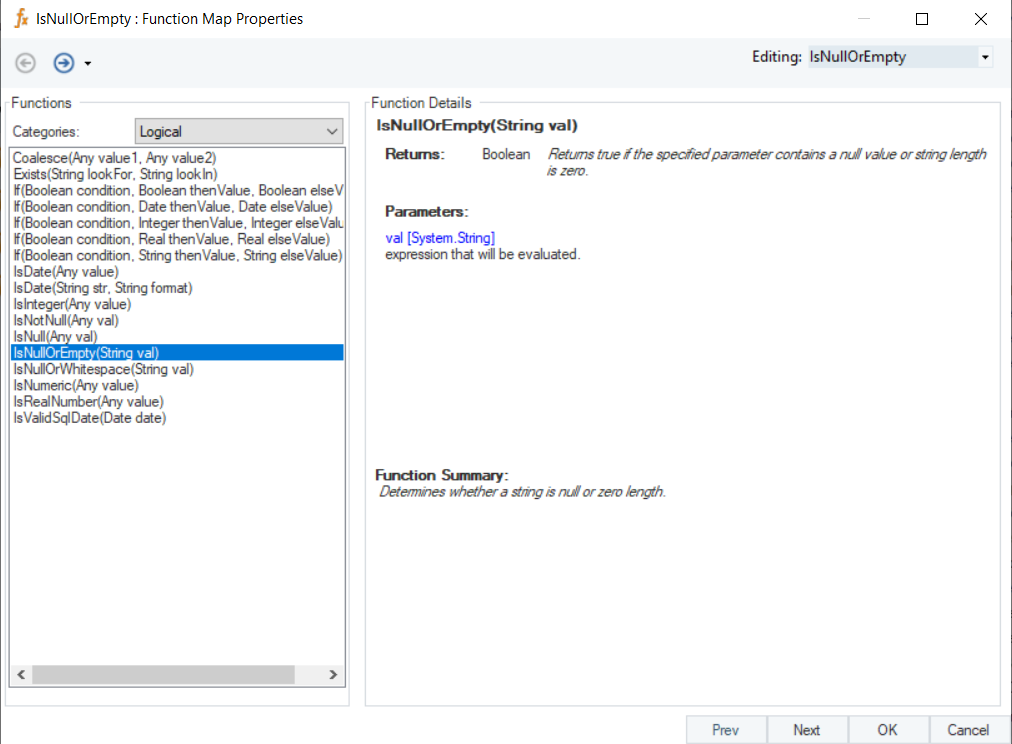Screen dimensions: 1012x744
Task: Select IsValidSqlDate(Date date) entry
Action: pyautogui.click(x=90, y=418)
